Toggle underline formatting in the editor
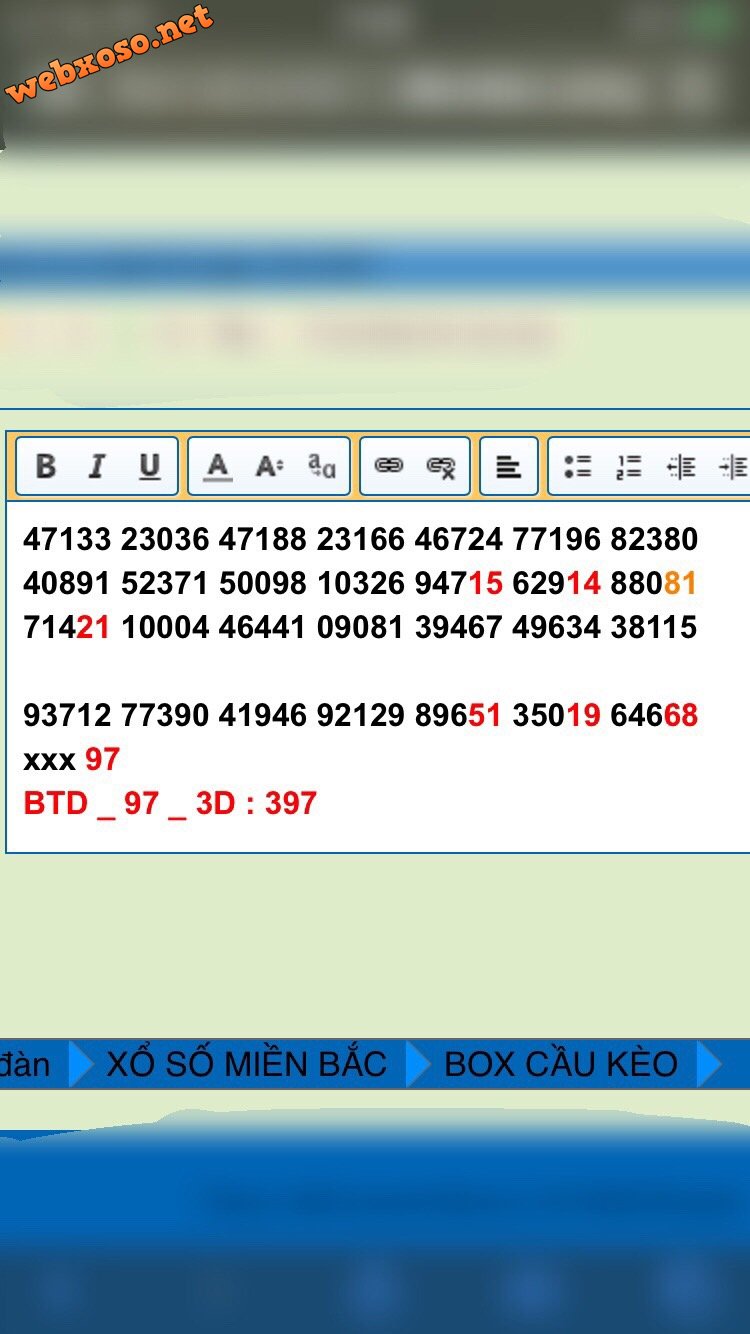The image size is (750, 1334). tap(149, 466)
